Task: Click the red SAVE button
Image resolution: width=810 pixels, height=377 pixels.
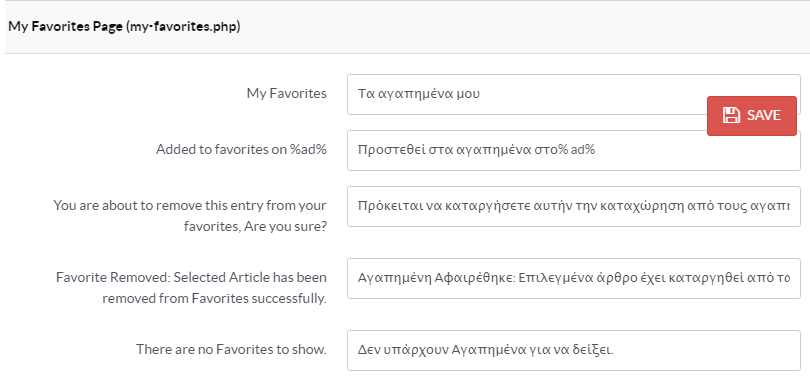Action: point(752,116)
